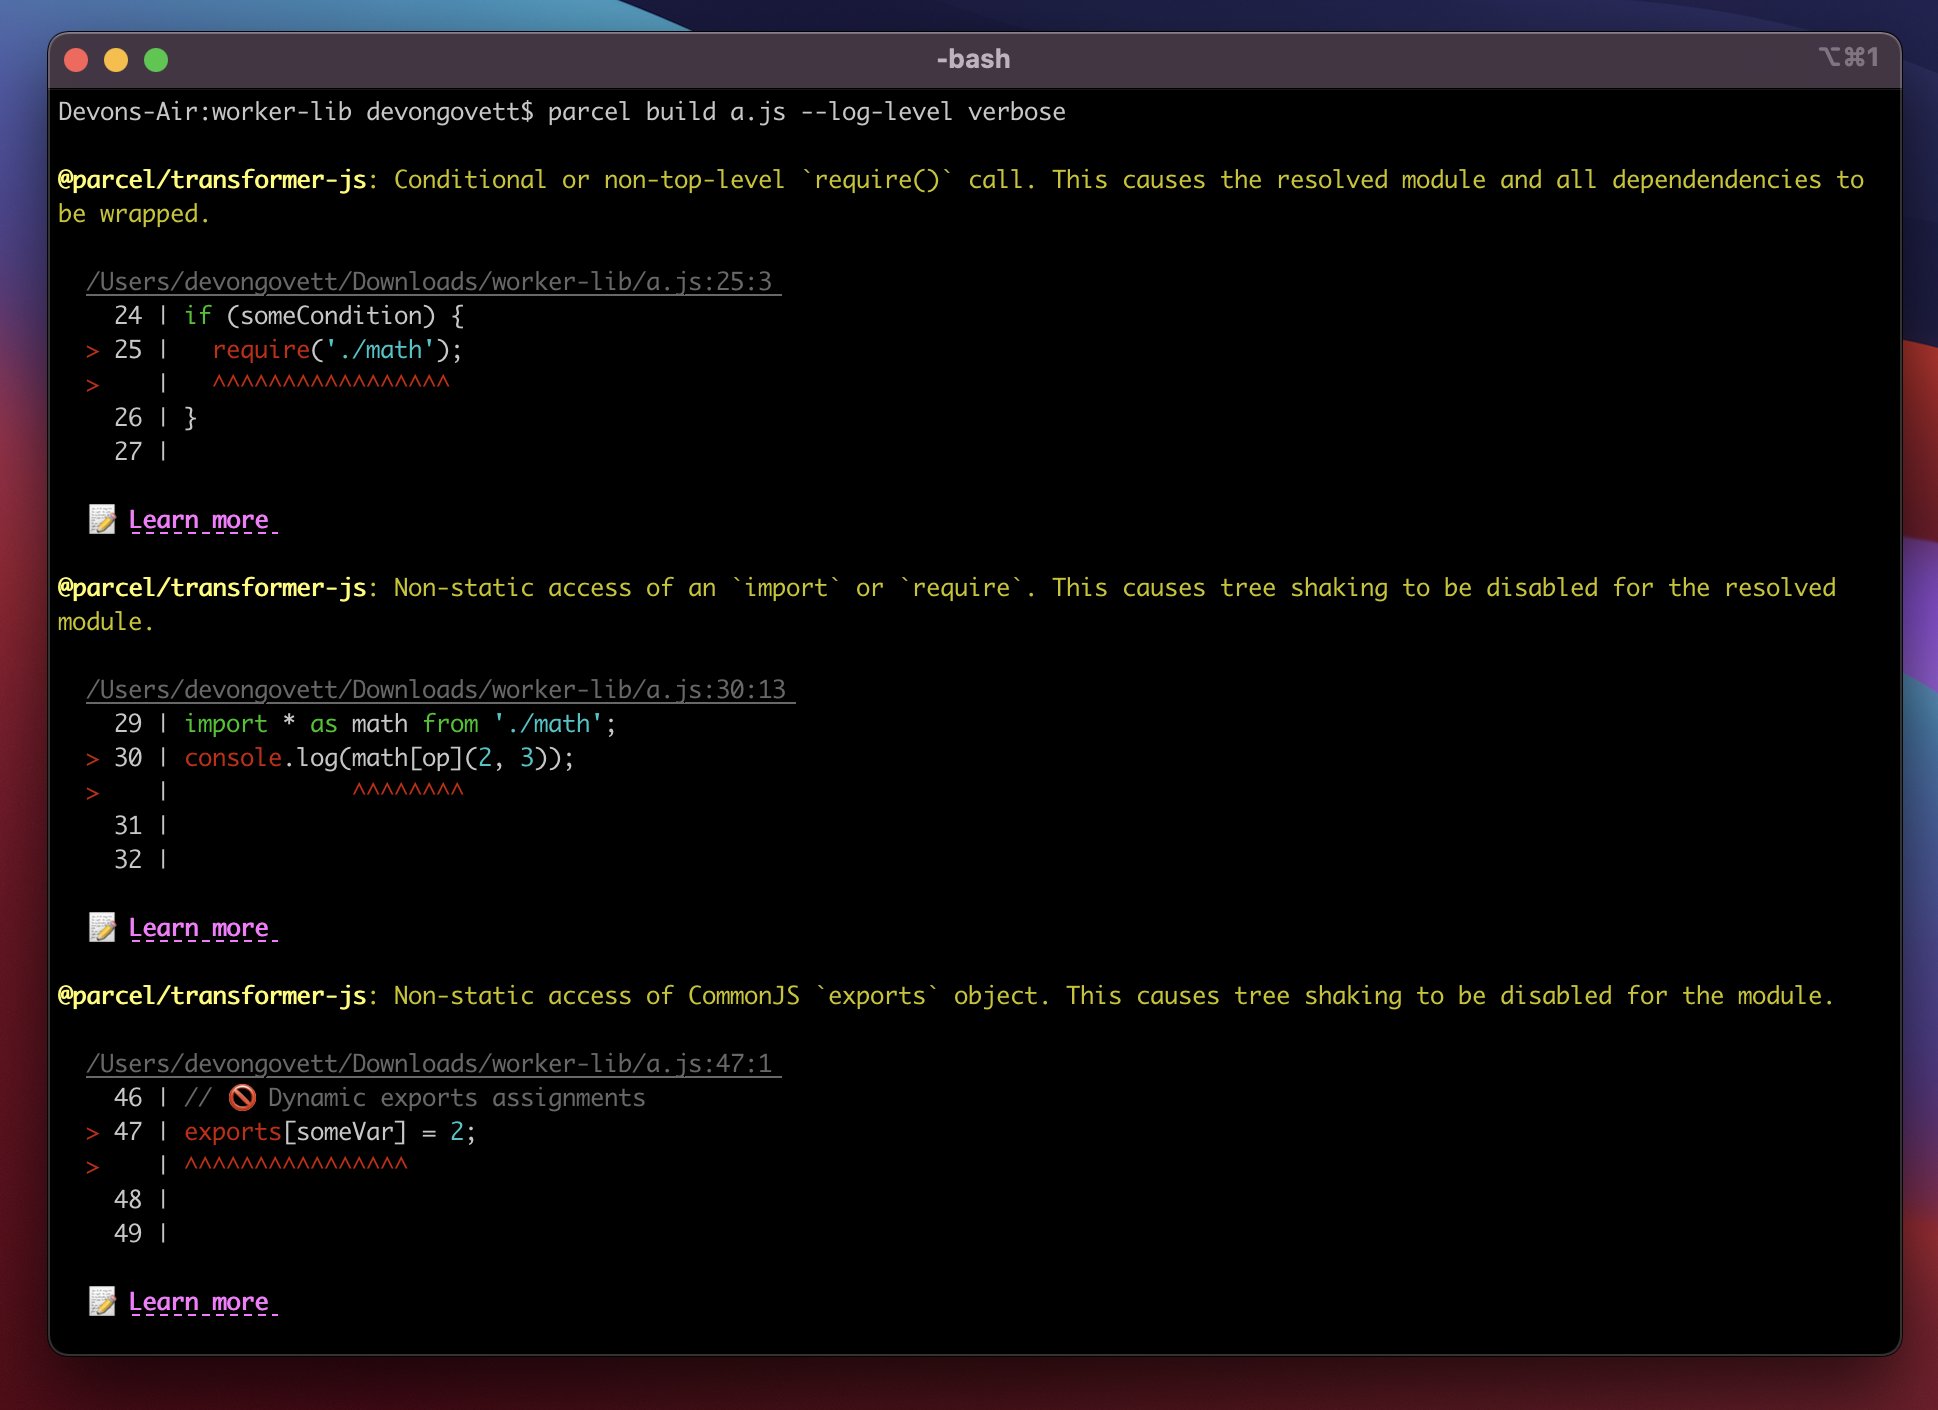The width and height of the screenshot is (1938, 1410).
Task: Click the console.log statement on line 30
Action: pos(375,758)
